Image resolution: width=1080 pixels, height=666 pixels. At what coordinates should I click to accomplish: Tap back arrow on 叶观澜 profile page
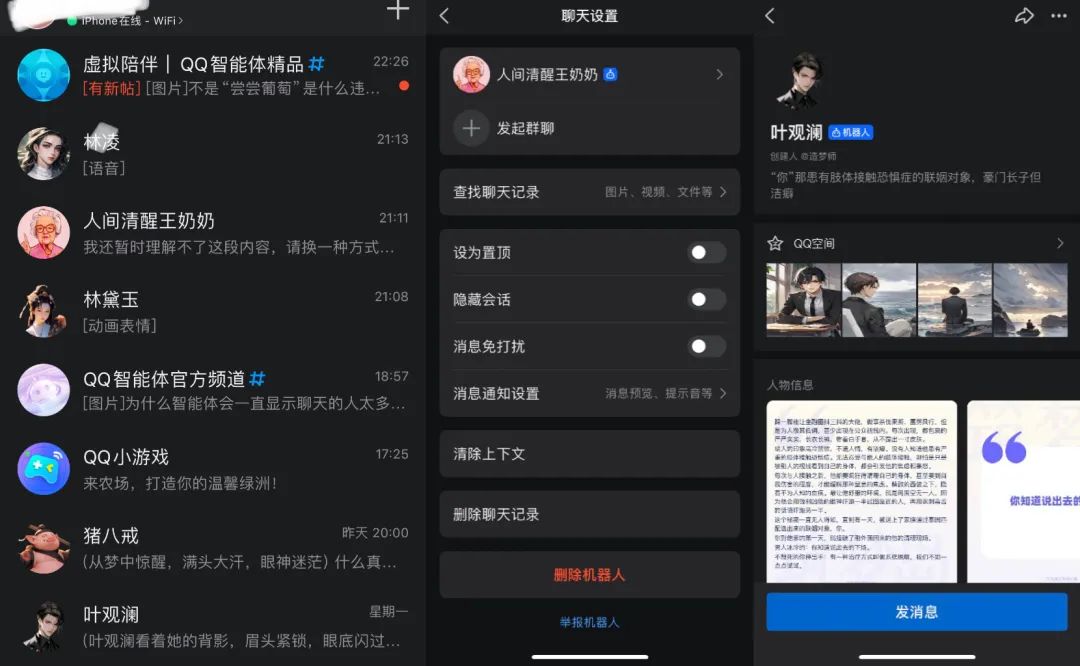[767, 16]
